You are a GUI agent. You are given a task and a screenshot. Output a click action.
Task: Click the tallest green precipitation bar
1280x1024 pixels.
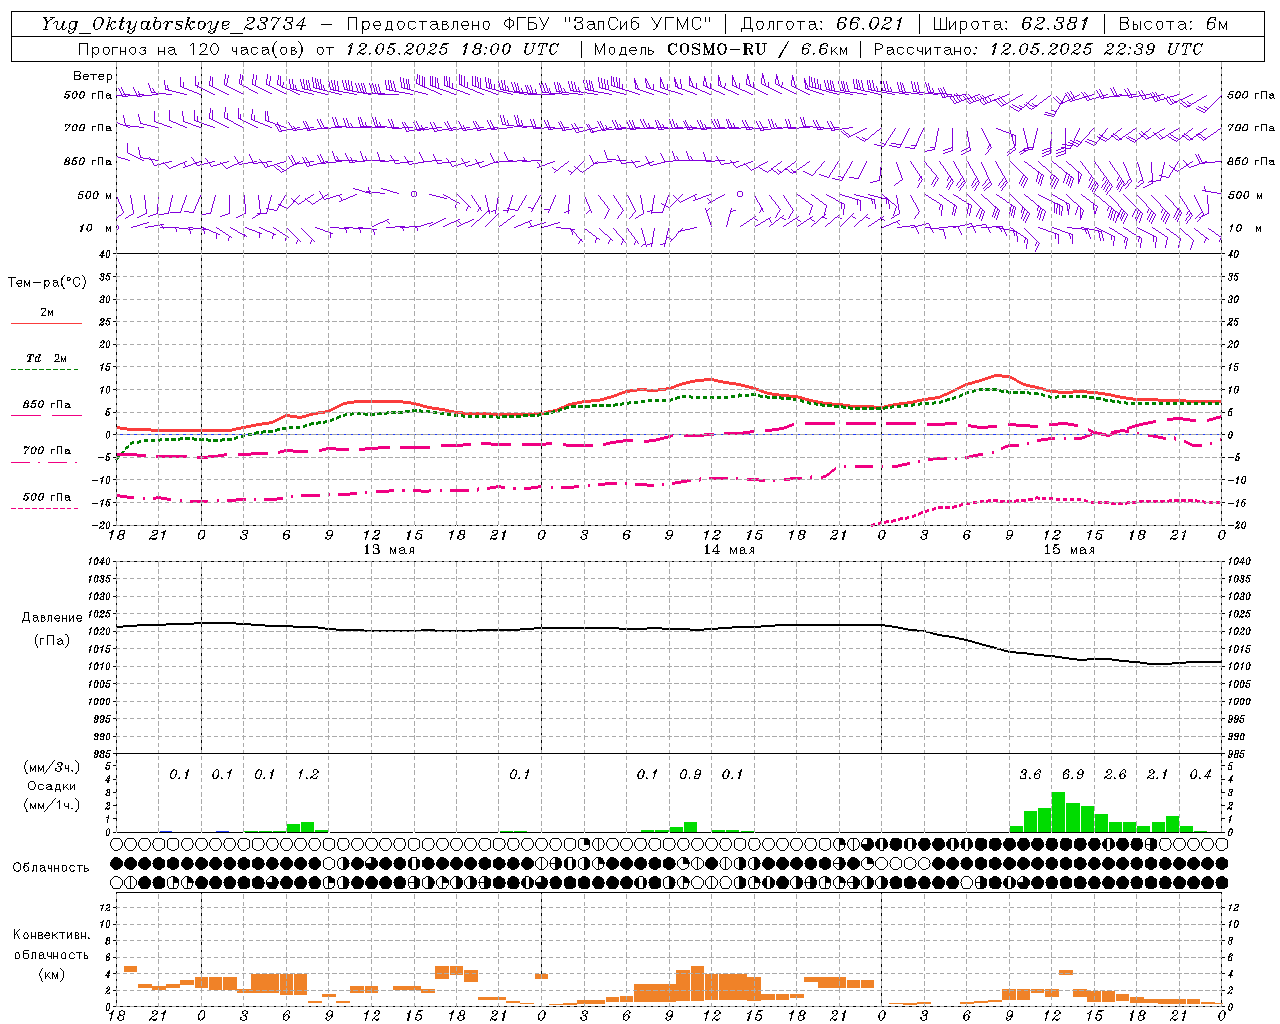click(1058, 812)
